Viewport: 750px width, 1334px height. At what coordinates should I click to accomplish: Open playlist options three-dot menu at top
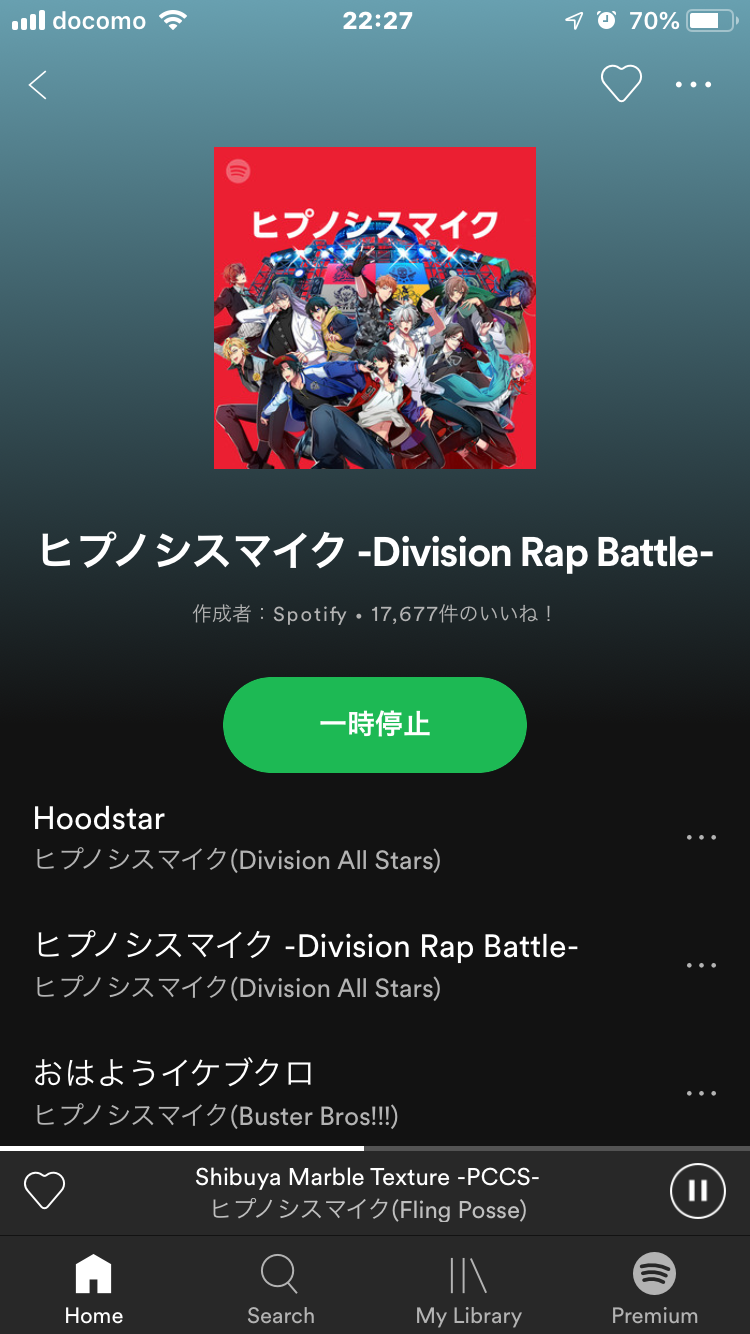(693, 85)
